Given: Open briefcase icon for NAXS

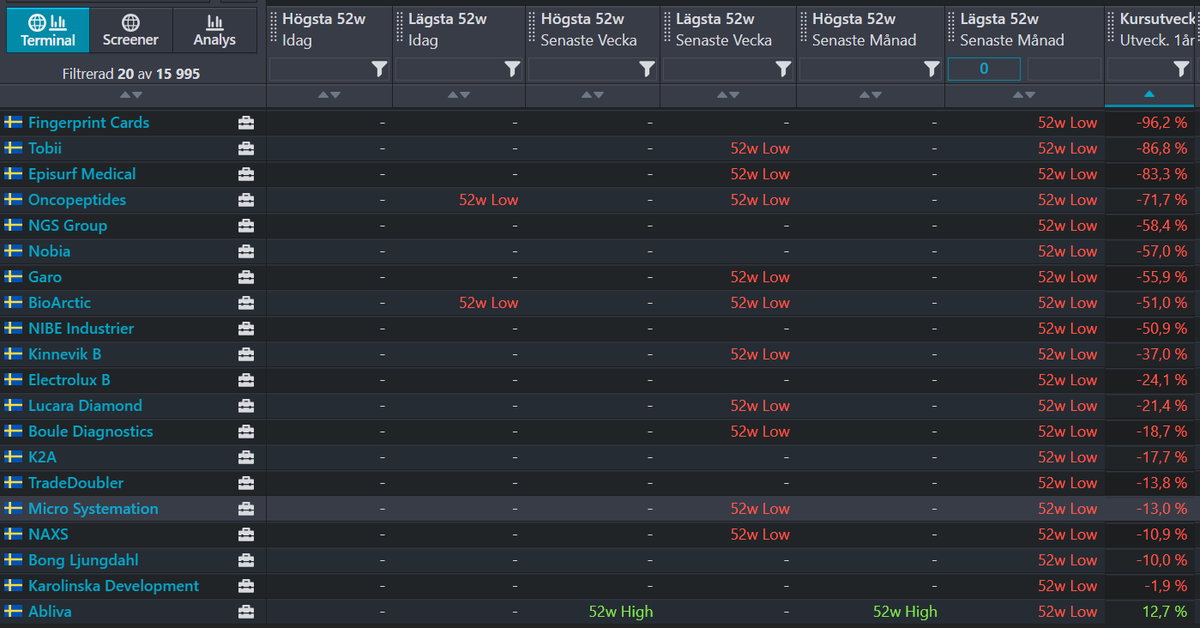Looking at the screenshot, I should point(246,535).
